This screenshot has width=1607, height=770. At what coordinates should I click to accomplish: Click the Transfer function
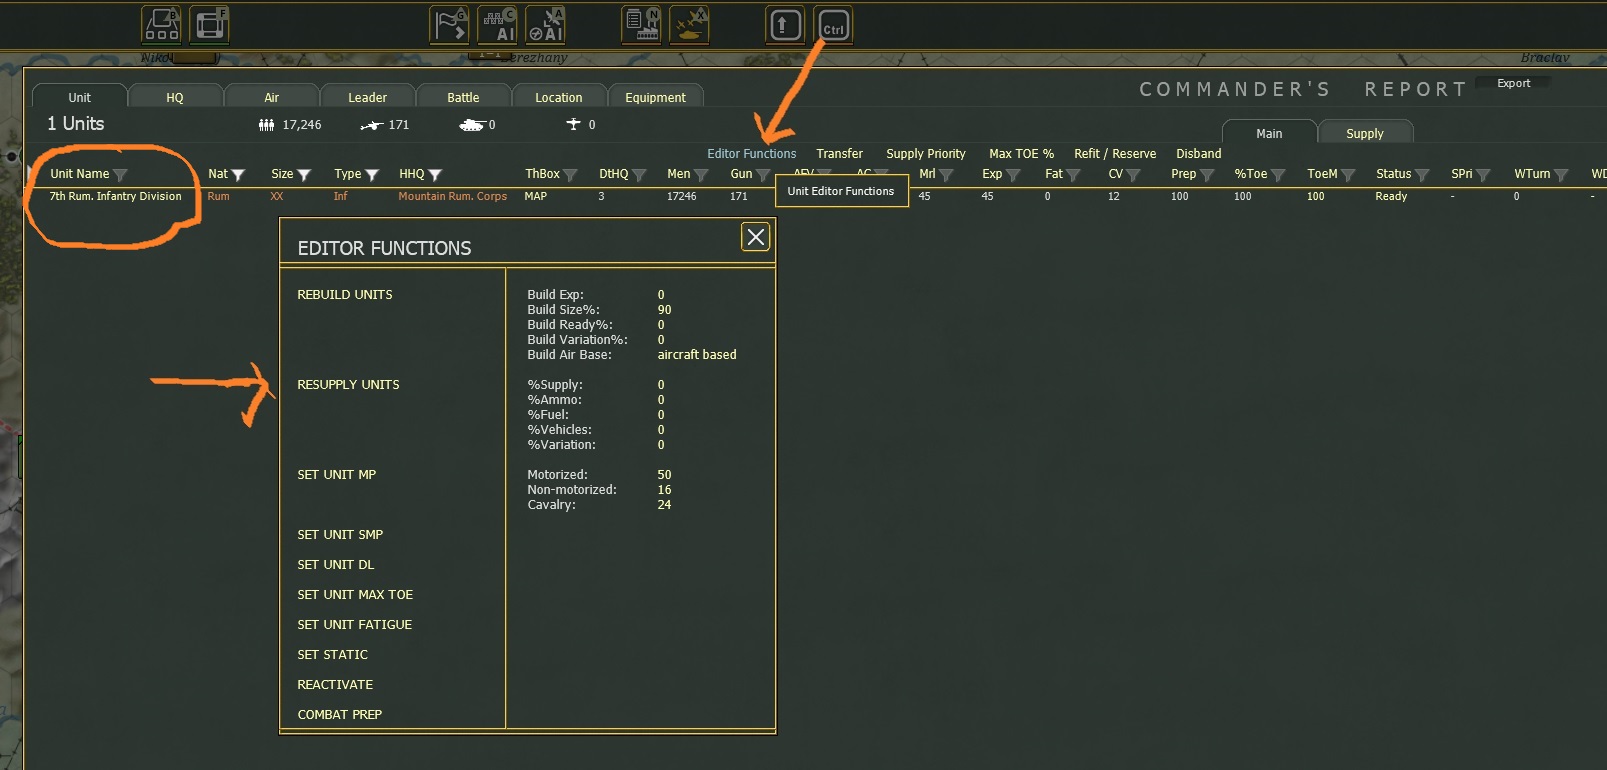(x=839, y=154)
